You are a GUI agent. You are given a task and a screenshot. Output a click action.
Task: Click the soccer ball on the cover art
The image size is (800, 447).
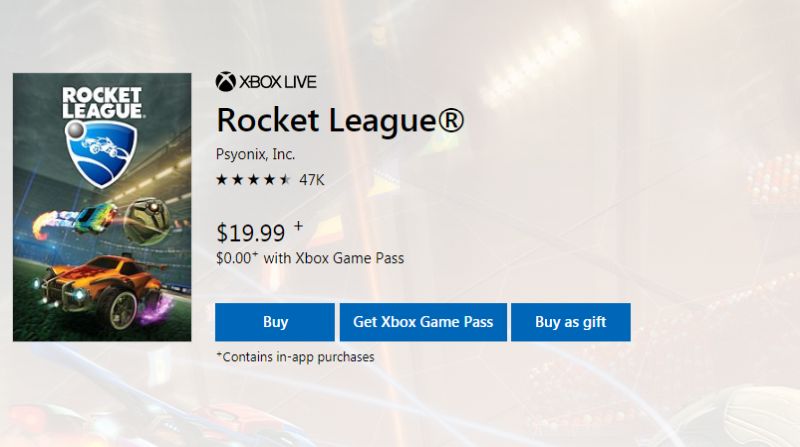coord(143,214)
